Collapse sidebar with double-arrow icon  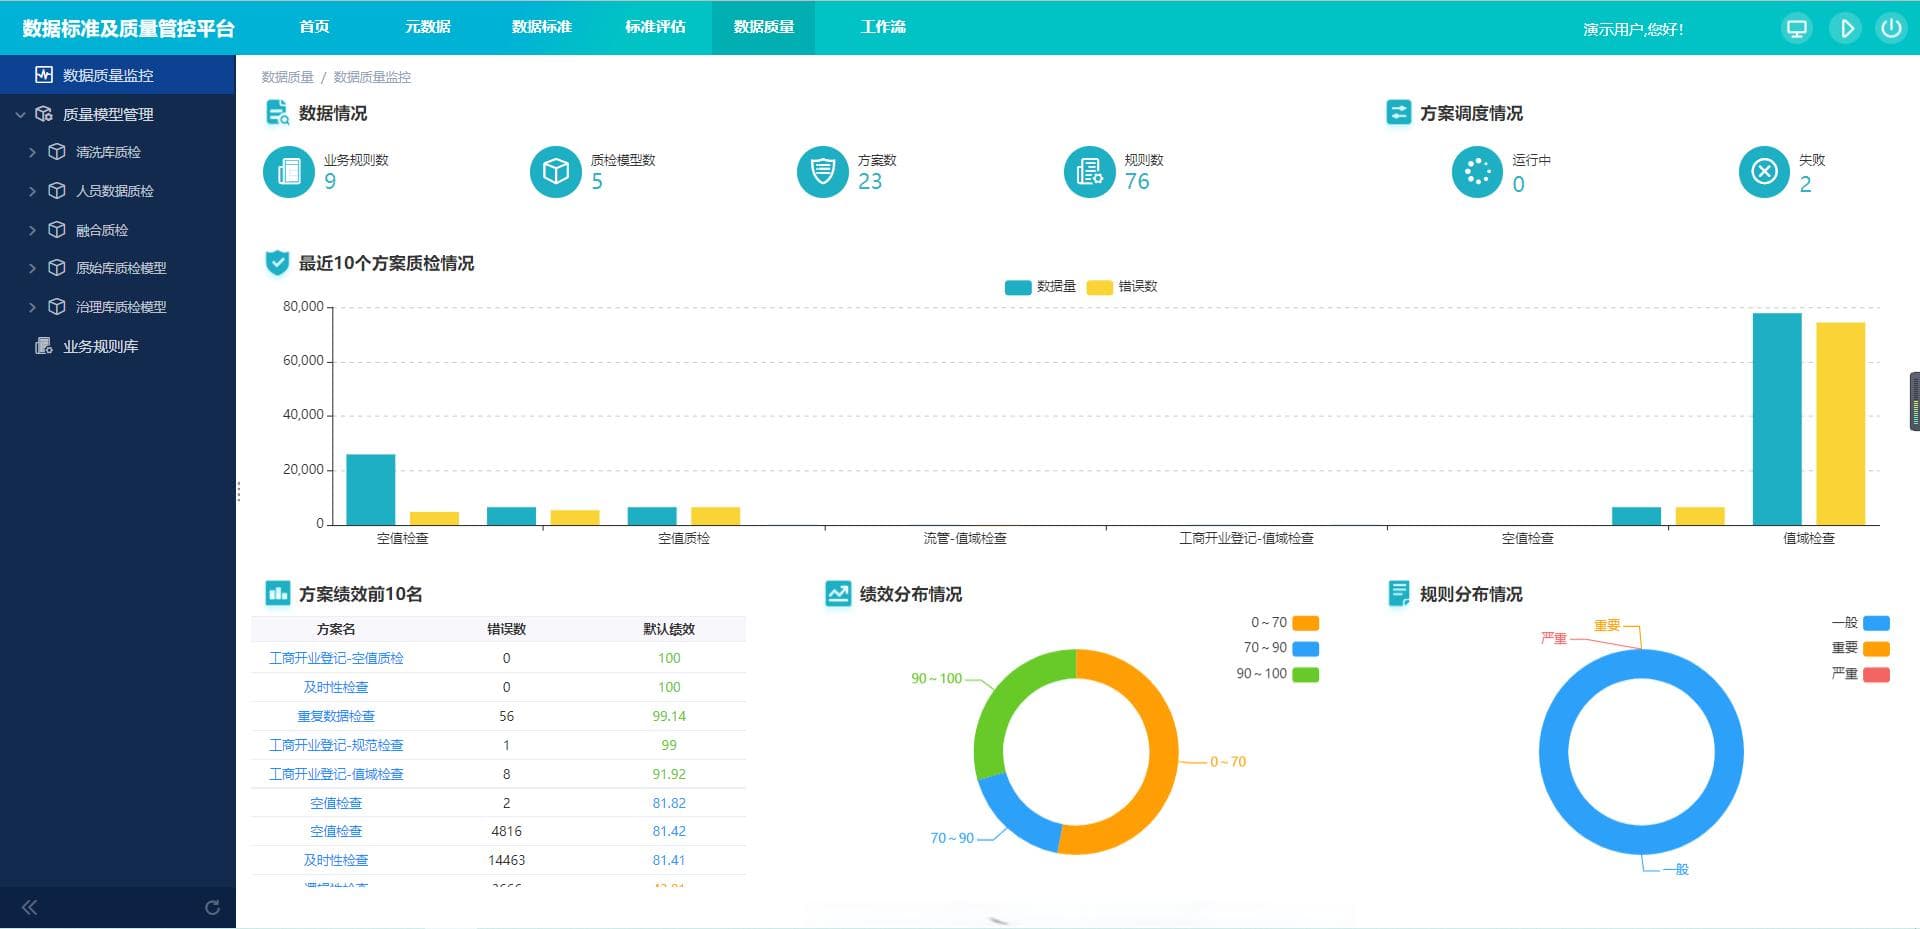coord(29,908)
